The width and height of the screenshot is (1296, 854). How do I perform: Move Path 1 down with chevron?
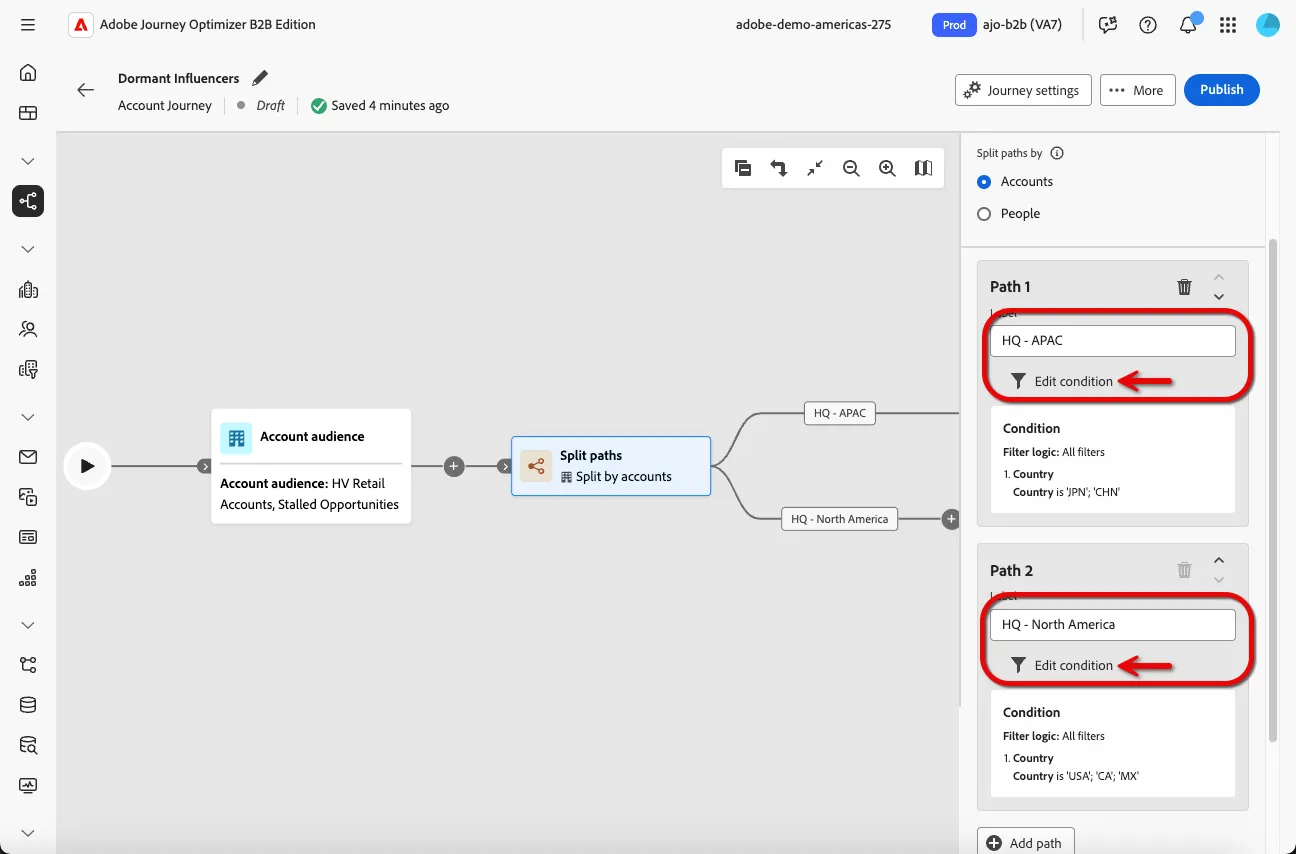(x=1219, y=296)
